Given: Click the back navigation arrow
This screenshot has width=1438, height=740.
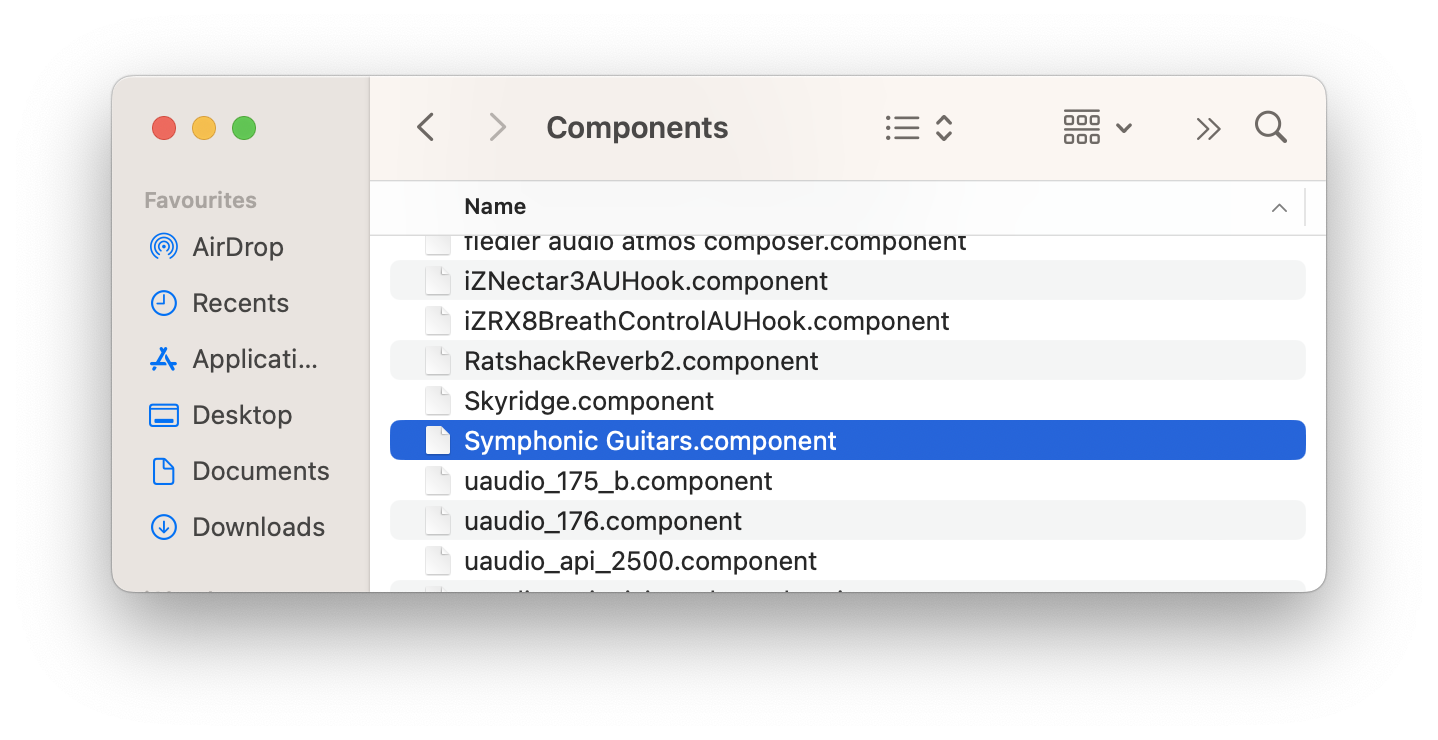Looking at the screenshot, I should pyautogui.click(x=426, y=128).
